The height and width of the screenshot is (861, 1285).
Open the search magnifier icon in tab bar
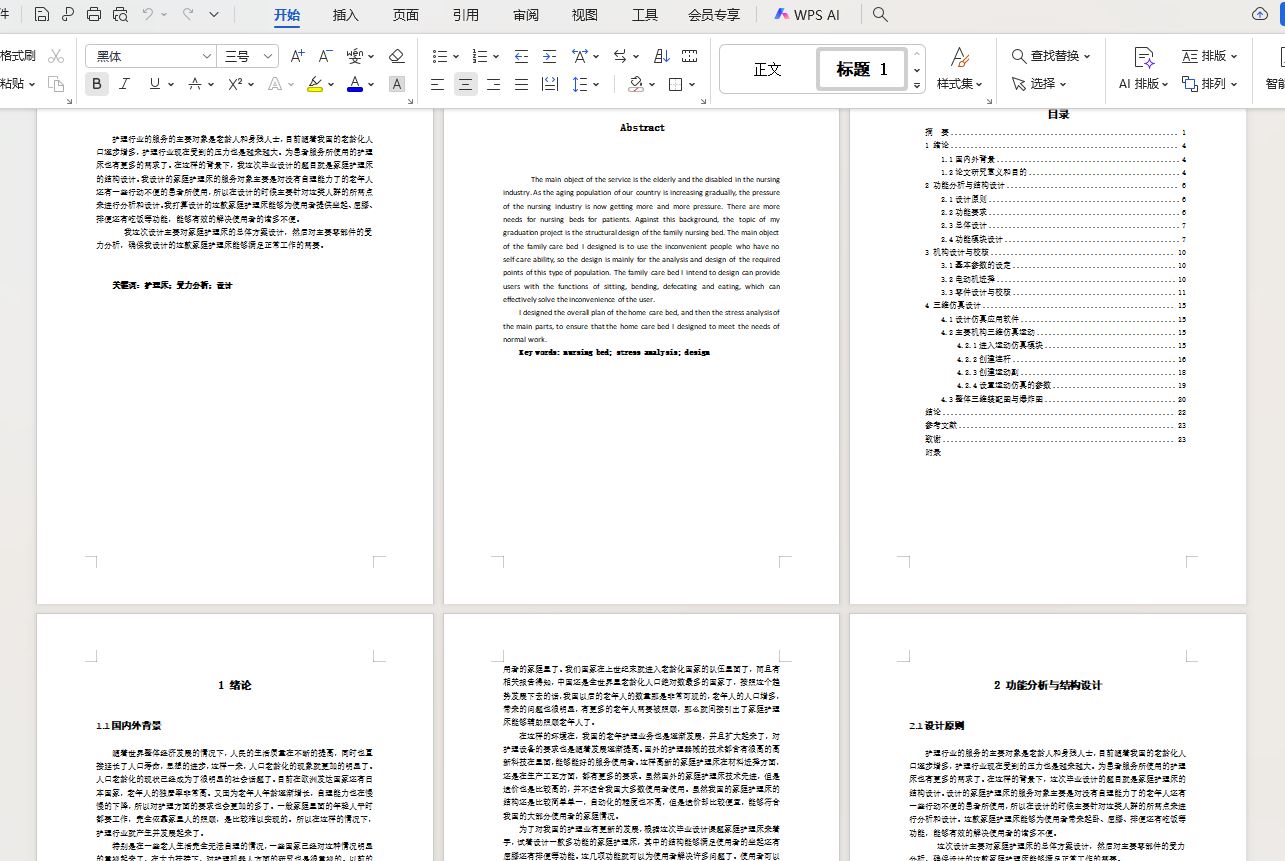coord(880,14)
